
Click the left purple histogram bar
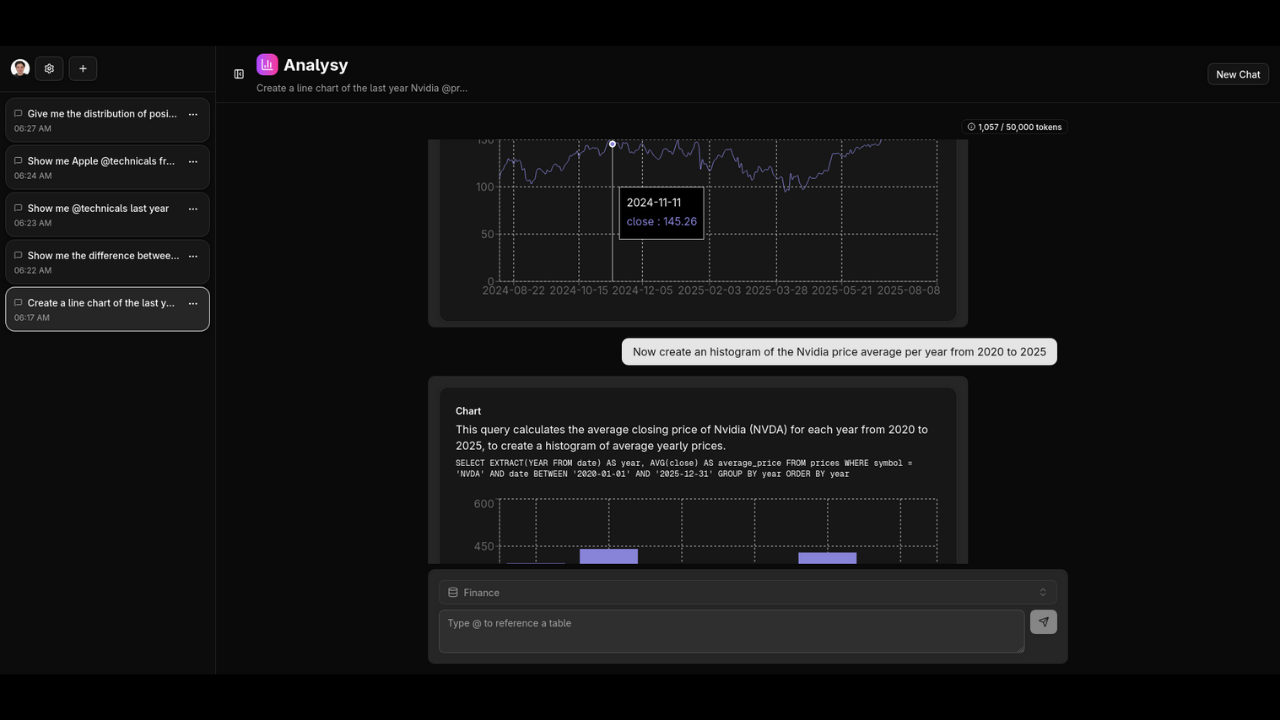tap(609, 557)
